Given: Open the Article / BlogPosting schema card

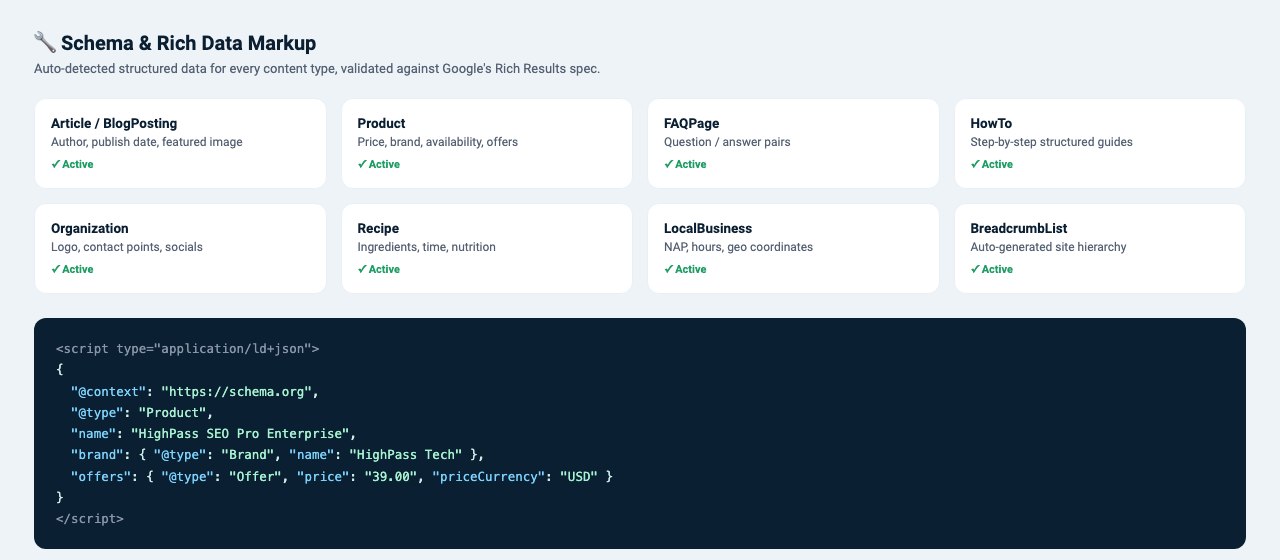Looking at the screenshot, I should coord(180,143).
